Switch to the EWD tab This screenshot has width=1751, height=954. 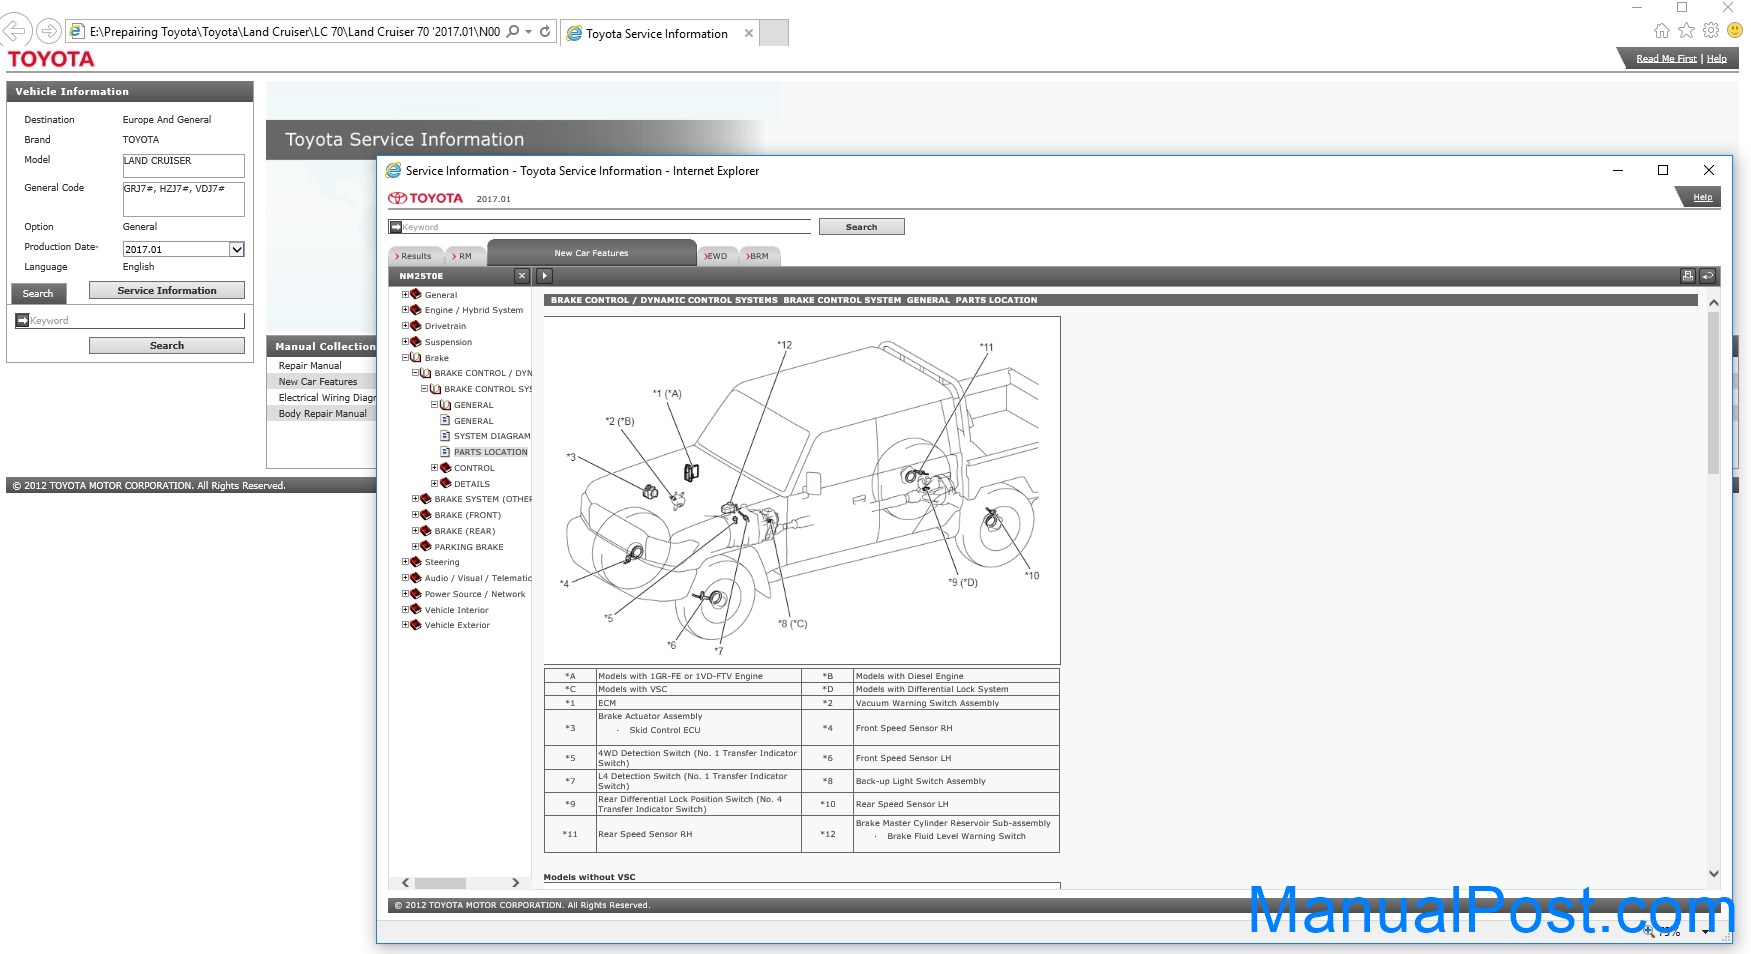[x=716, y=256]
